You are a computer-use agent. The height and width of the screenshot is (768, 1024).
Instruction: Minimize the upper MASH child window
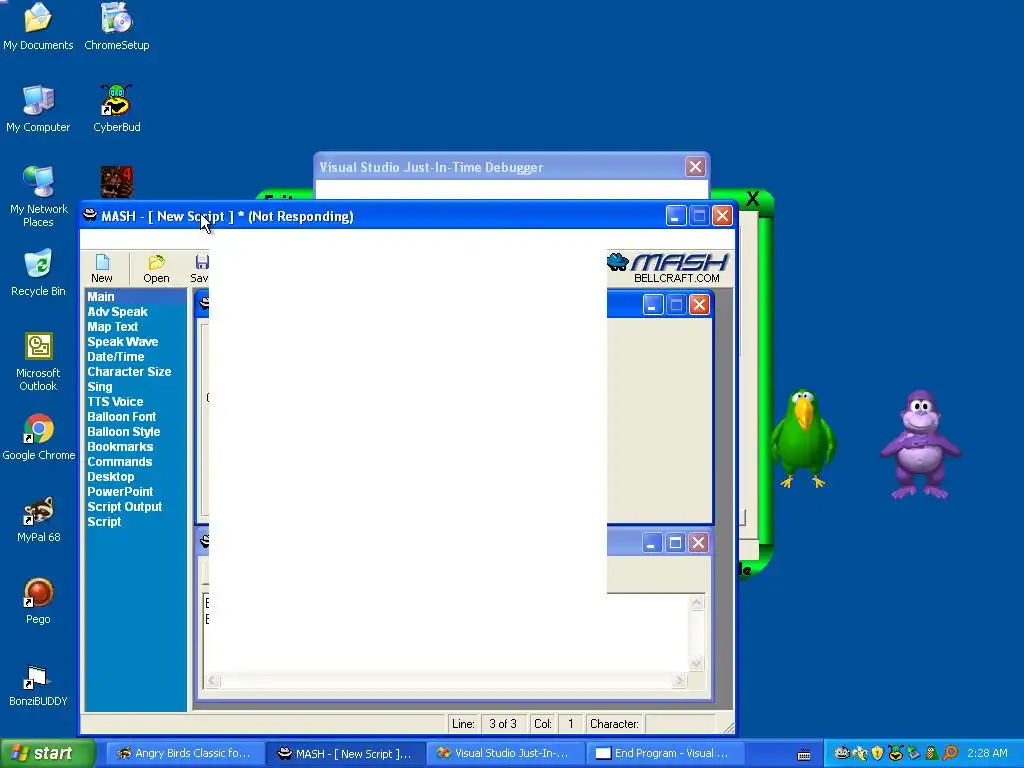point(652,305)
